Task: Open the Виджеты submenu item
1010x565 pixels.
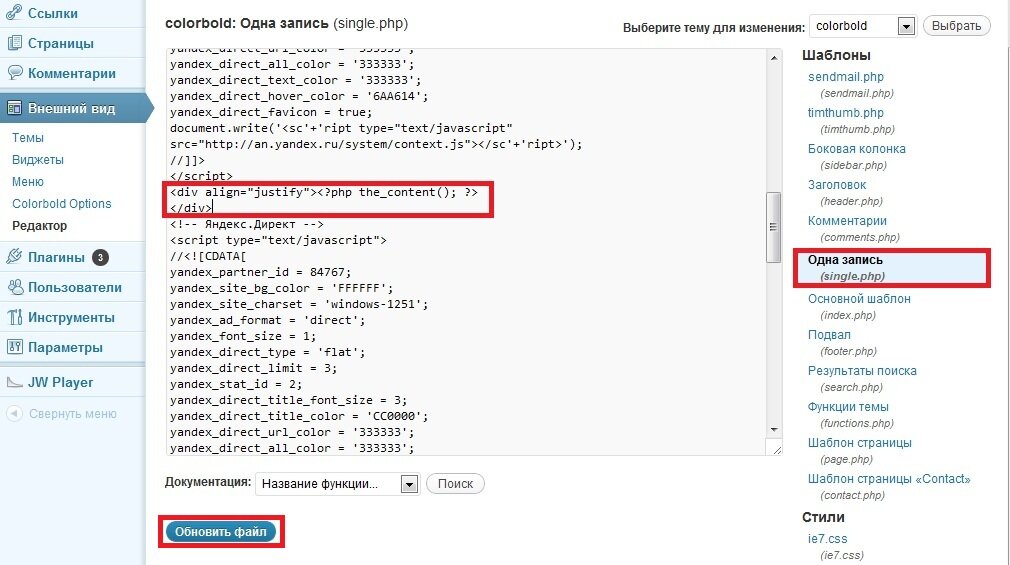Action: click(38, 160)
